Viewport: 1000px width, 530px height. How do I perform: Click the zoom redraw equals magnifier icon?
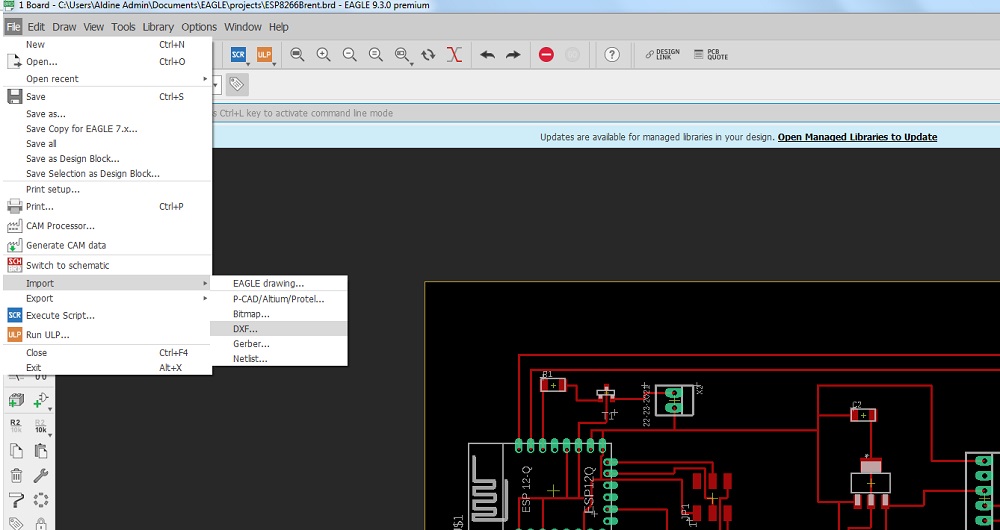(x=376, y=55)
